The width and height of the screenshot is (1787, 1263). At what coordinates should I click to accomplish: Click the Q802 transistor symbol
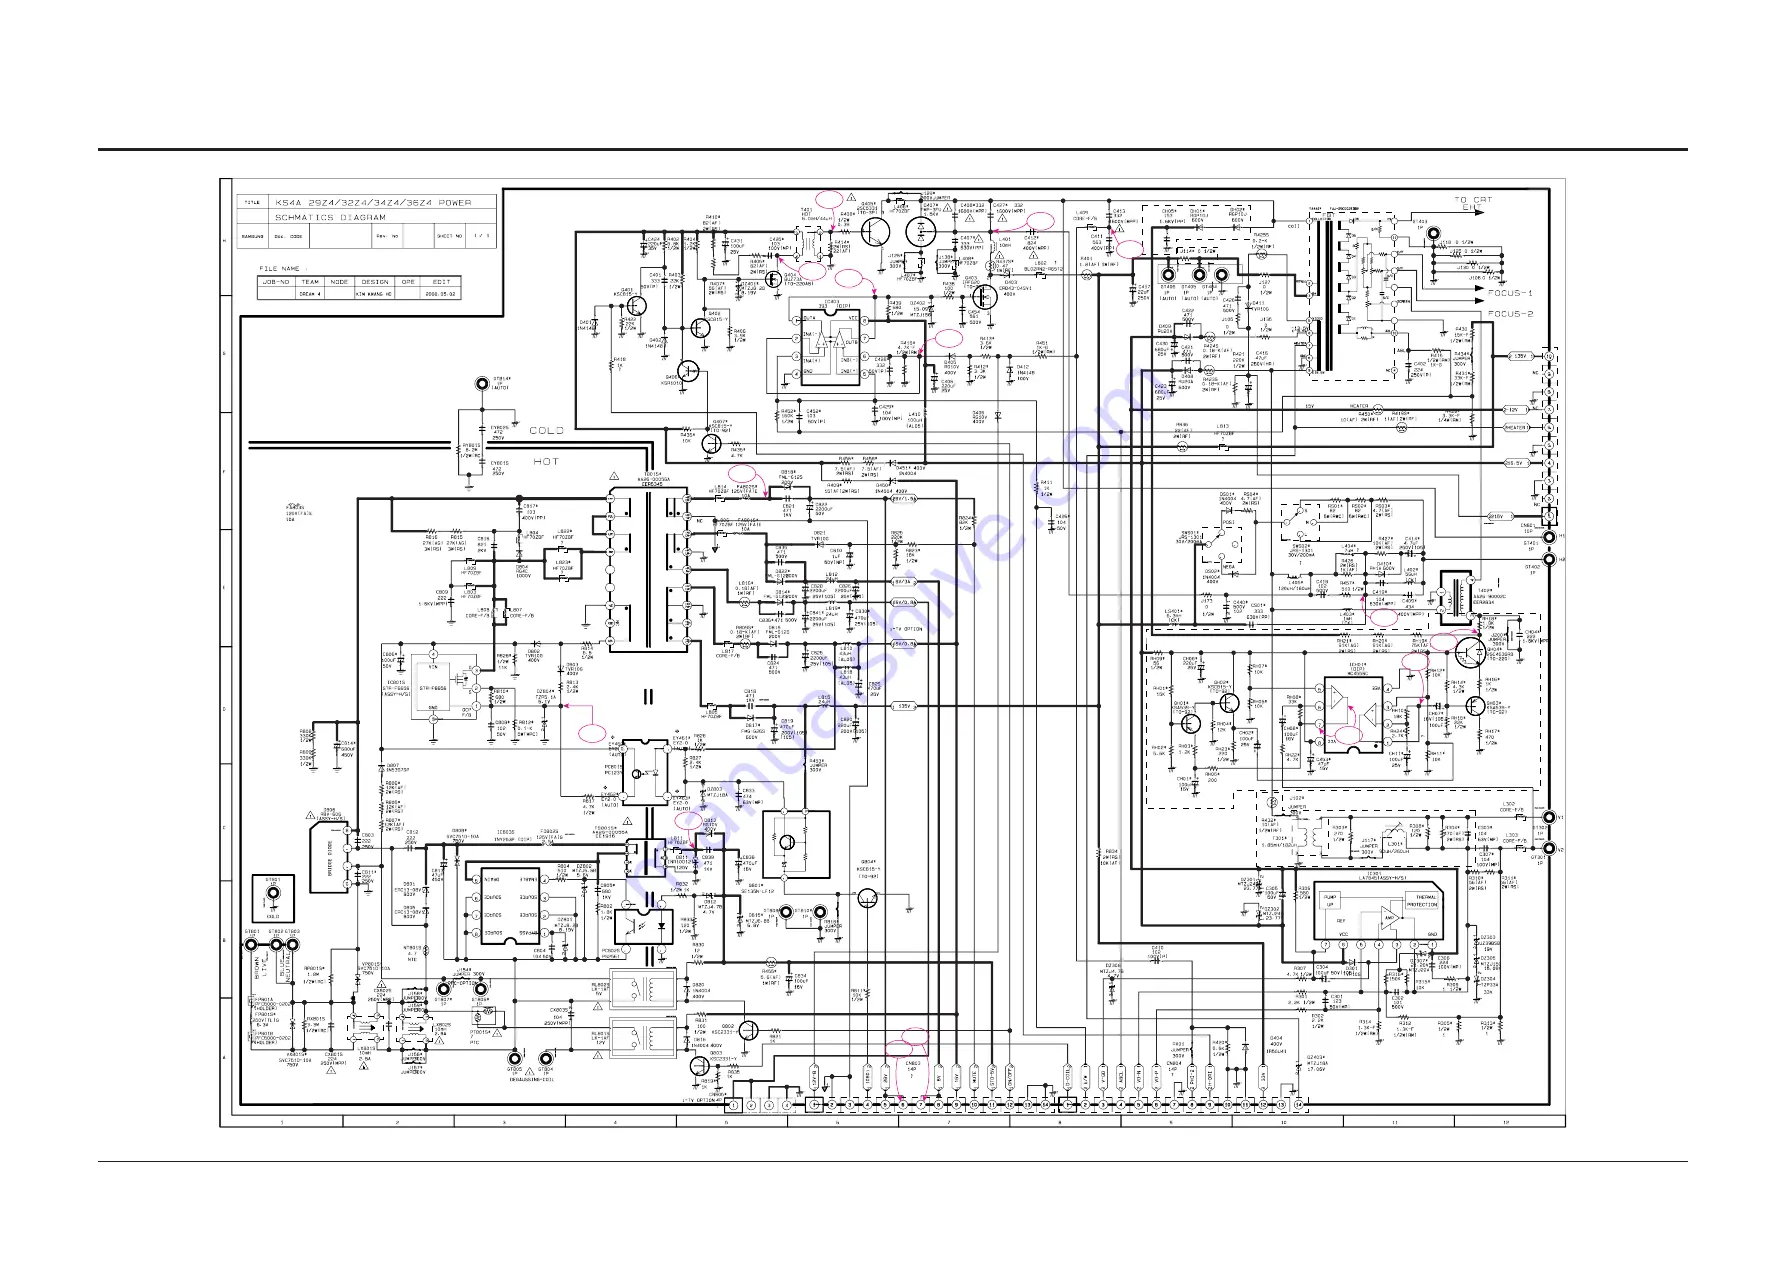pyautogui.click(x=749, y=1032)
